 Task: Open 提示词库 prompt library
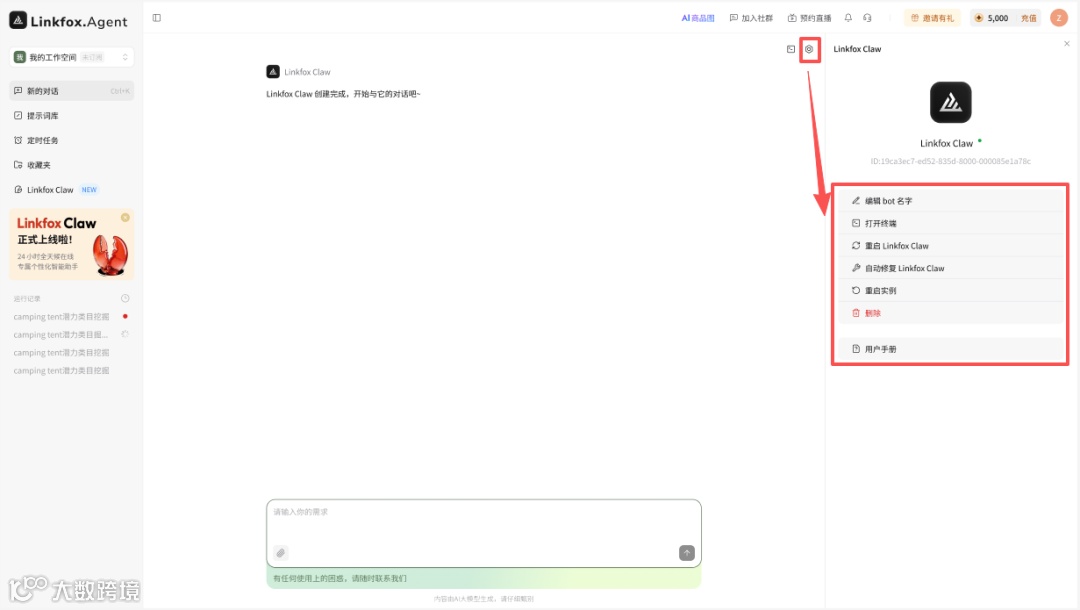pos(72,116)
